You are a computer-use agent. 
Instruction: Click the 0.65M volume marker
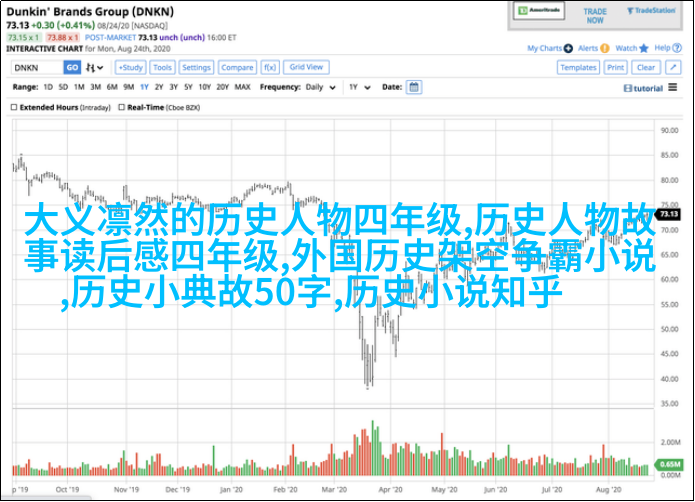pos(669,464)
